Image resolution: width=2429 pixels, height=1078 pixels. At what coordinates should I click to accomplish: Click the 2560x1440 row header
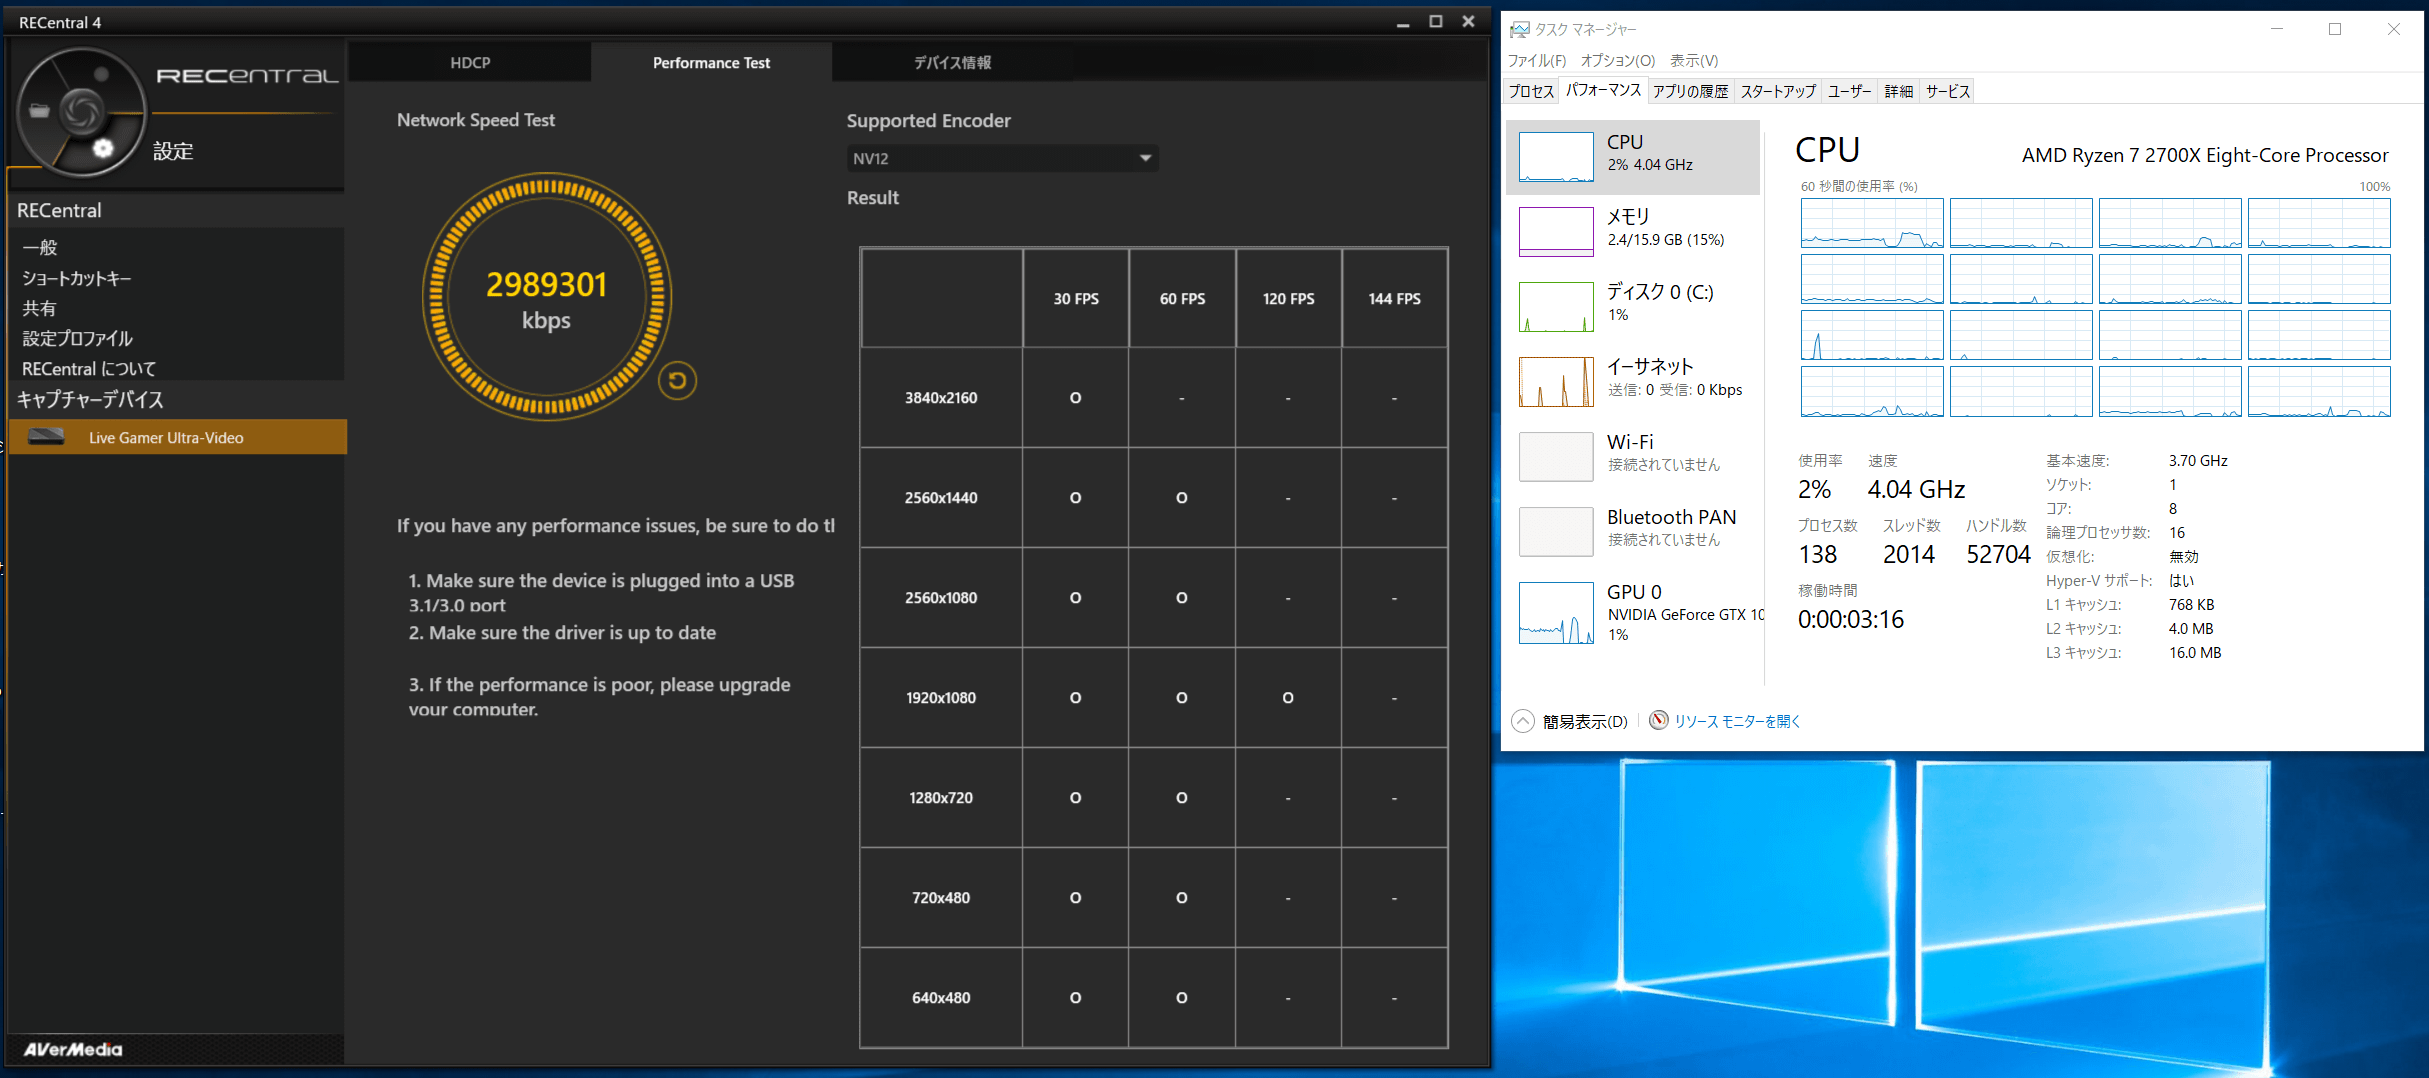tap(941, 497)
